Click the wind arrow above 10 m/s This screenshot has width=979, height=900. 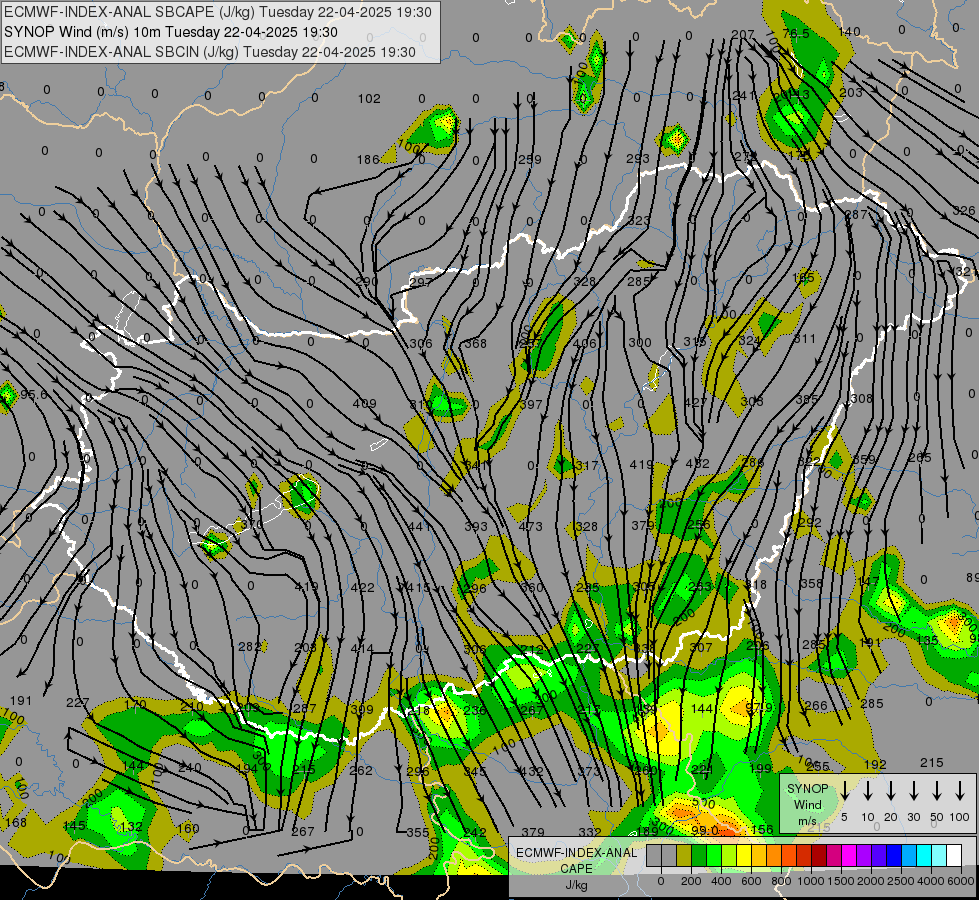868,791
